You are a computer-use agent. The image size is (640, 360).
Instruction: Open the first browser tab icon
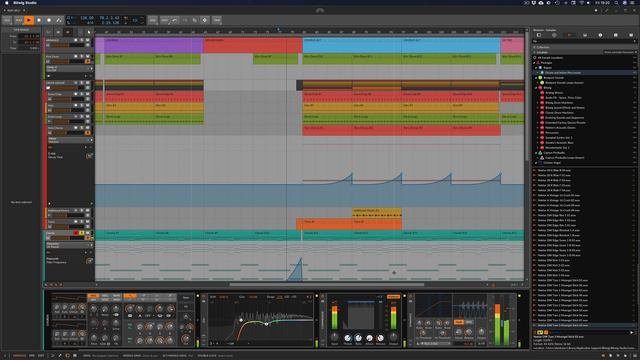(539, 36)
